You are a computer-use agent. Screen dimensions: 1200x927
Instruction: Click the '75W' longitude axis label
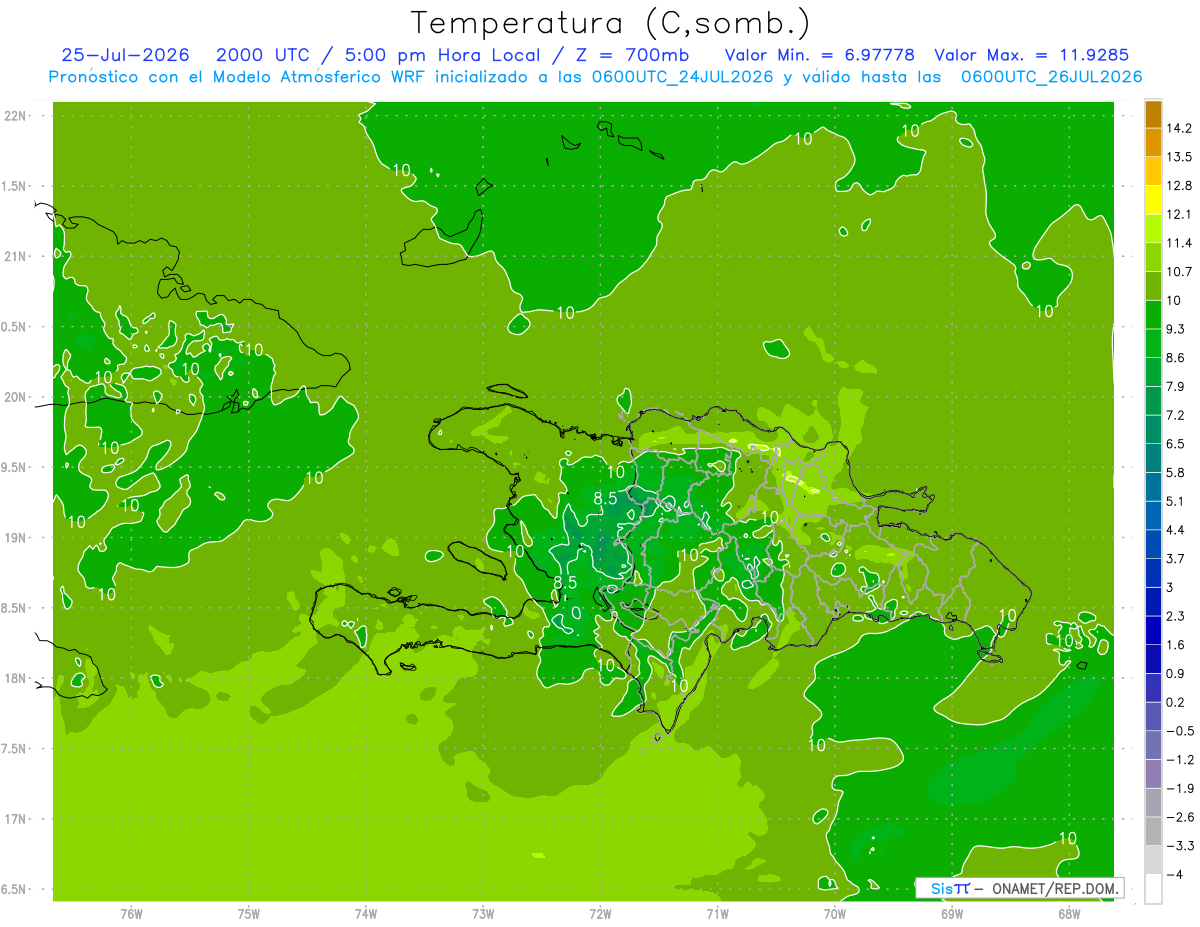tap(249, 914)
